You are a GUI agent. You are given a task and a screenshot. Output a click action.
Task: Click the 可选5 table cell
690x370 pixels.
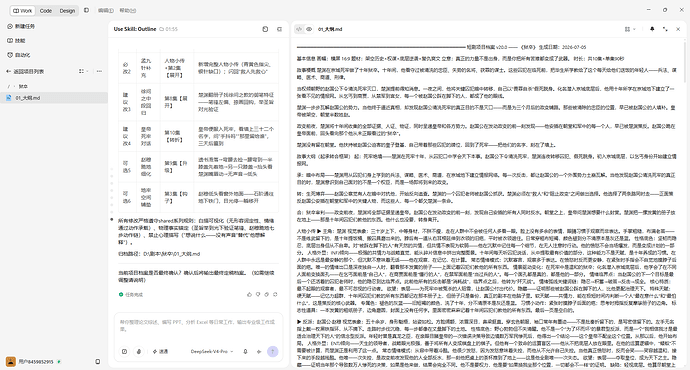127,167
